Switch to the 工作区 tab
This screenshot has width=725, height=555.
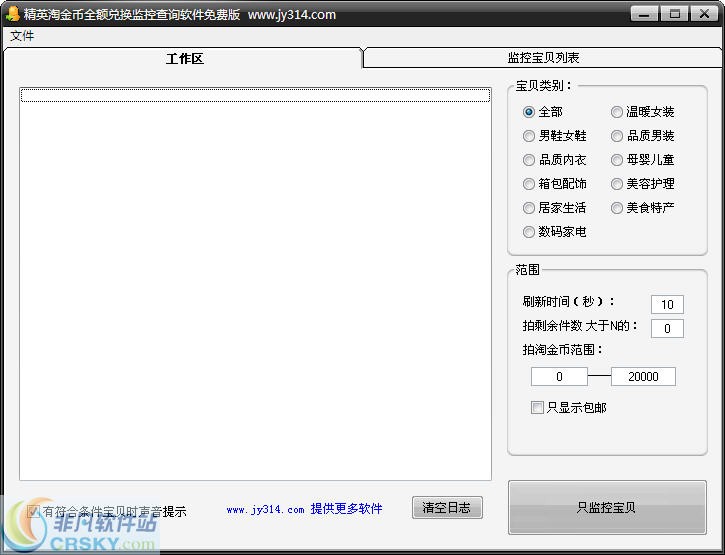[x=184, y=58]
